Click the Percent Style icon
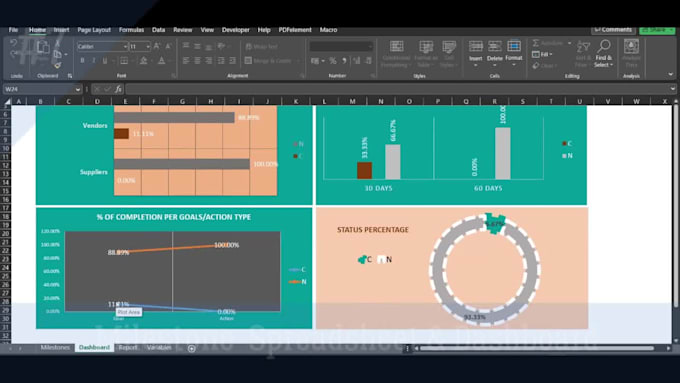680x383 pixels. coord(333,61)
